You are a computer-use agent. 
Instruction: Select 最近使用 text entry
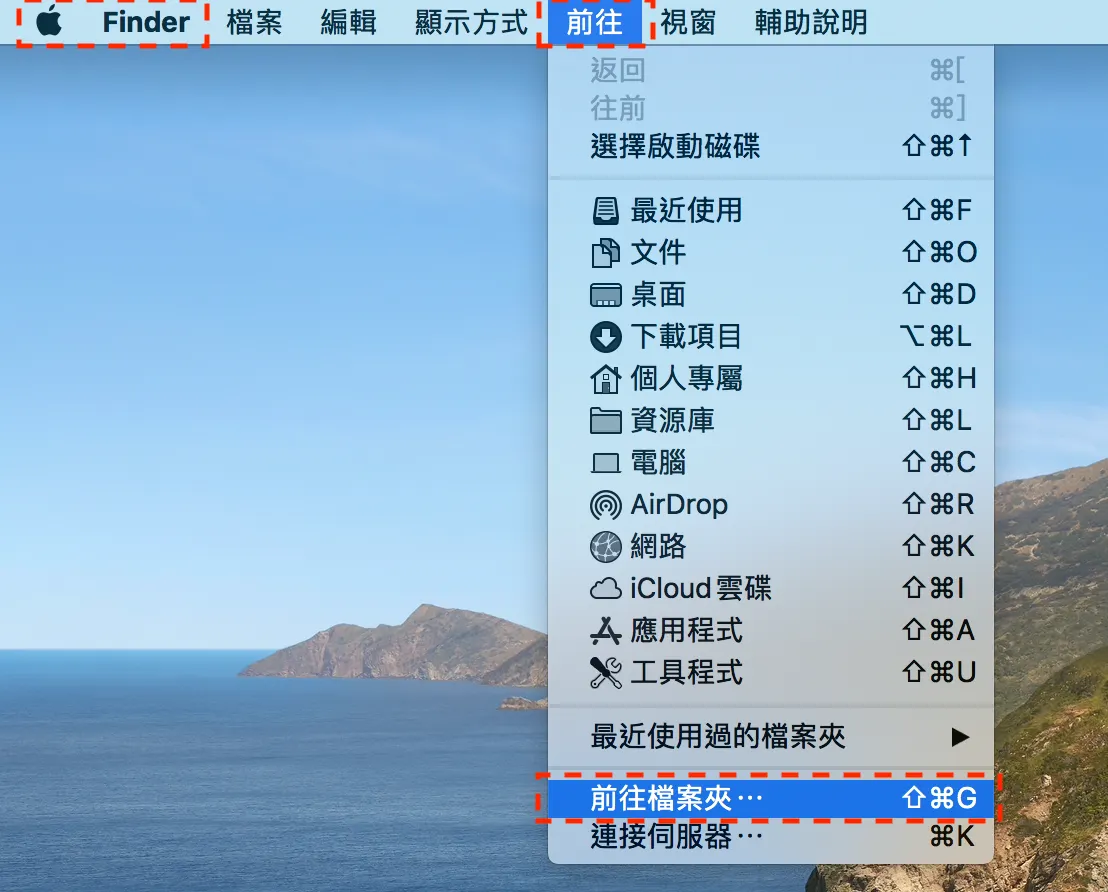pyautogui.click(x=686, y=211)
